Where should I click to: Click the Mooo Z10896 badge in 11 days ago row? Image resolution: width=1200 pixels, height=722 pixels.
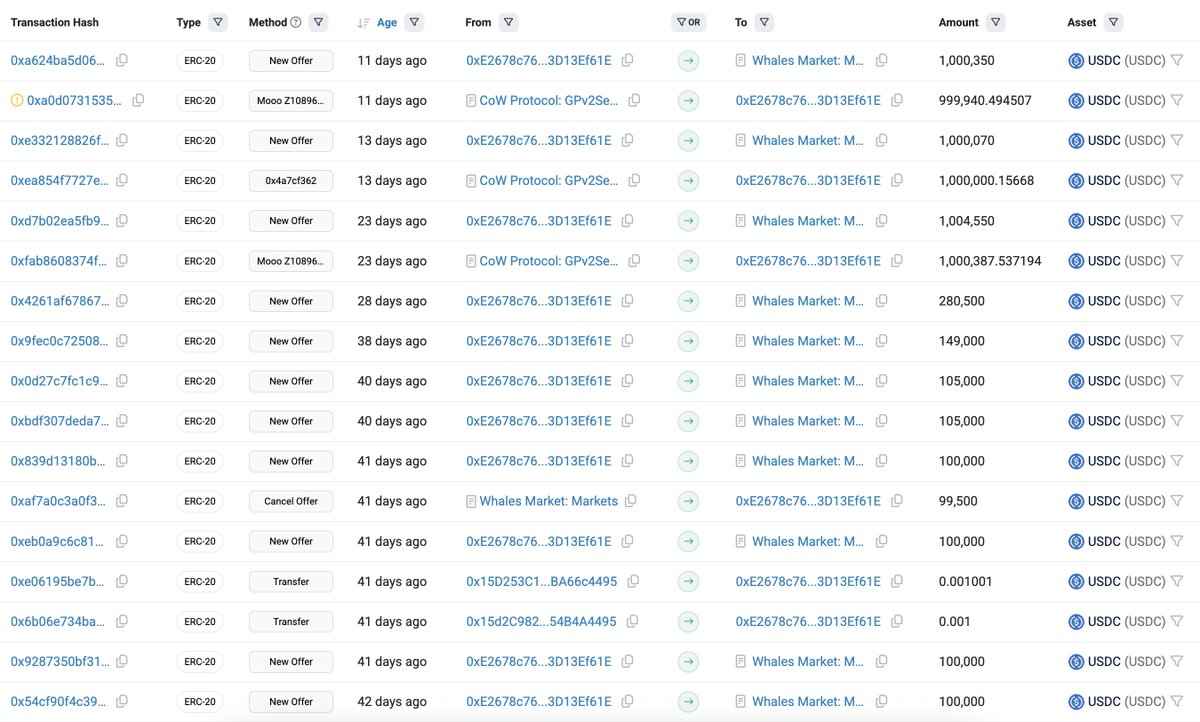[291, 101]
